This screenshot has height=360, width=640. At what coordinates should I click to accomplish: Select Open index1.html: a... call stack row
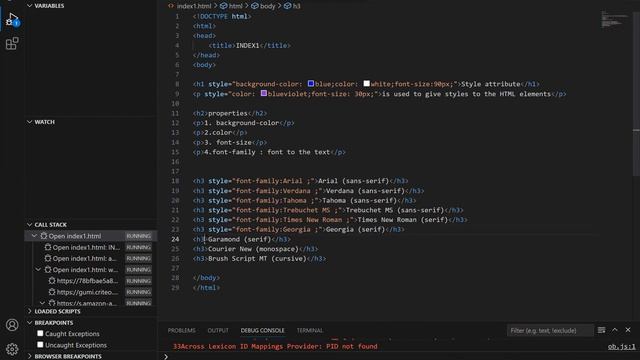91,258
